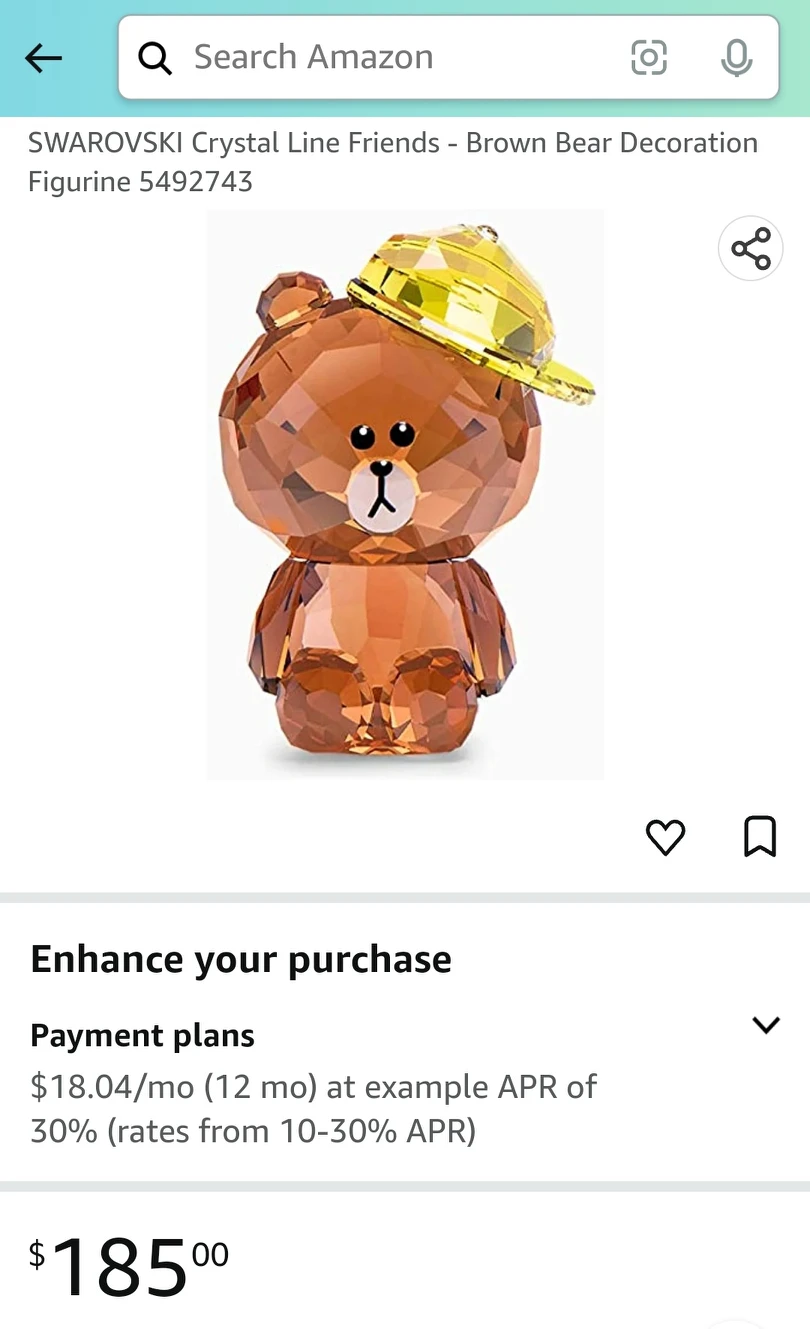Tap the share icon beside the product image
This screenshot has height=1329, width=810.
(x=751, y=248)
